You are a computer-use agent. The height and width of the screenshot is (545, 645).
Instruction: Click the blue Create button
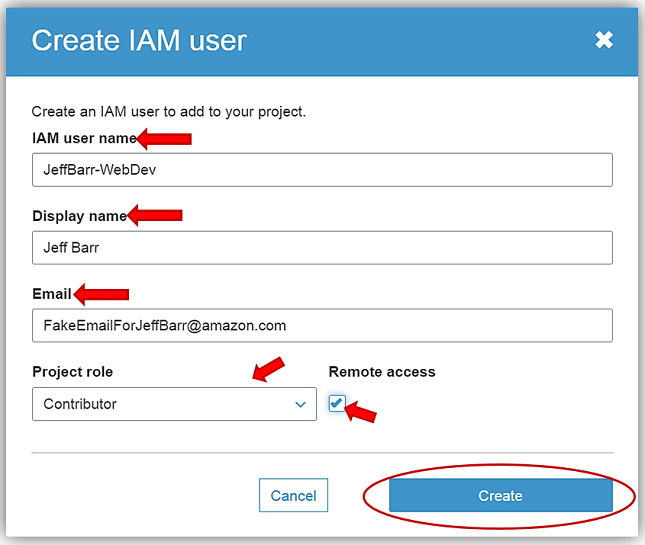coord(500,495)
